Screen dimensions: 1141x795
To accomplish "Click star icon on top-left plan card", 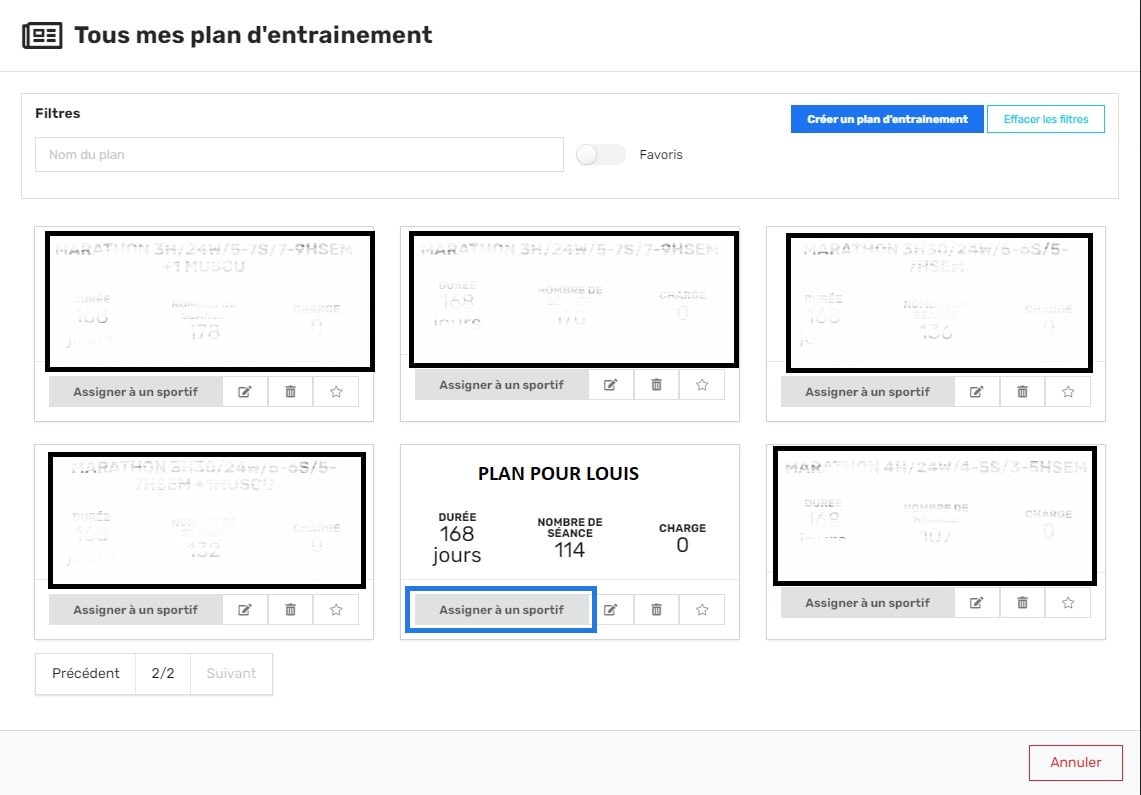I will click(336, 392).
